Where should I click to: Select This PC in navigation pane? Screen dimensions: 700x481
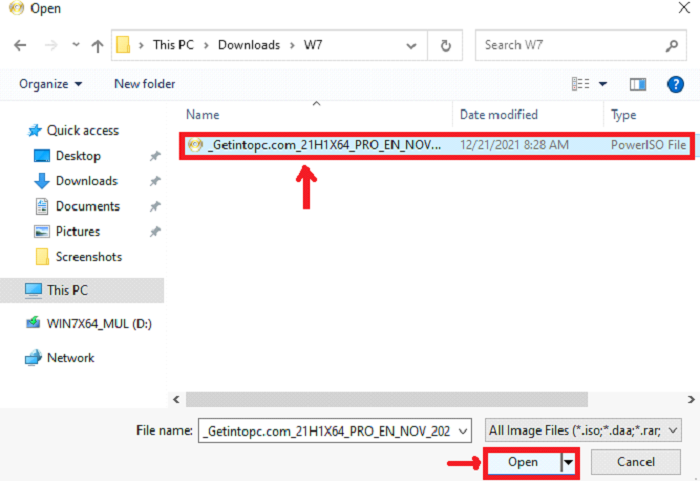coord(83,290)
